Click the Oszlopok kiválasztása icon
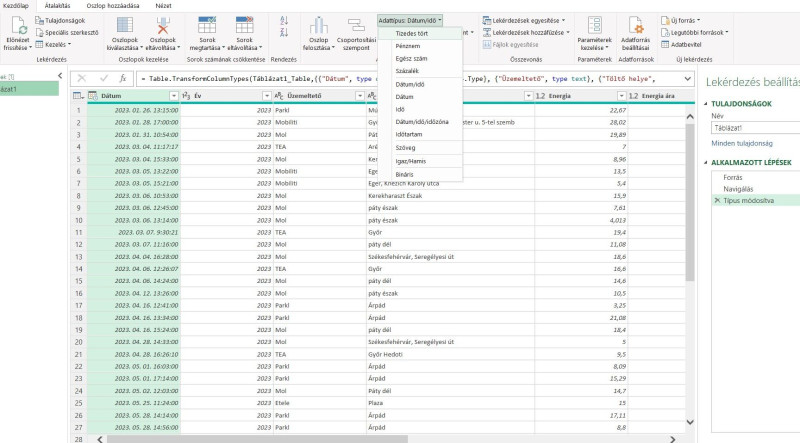Viewport: 800px width, 443px height. coord(124,26)
